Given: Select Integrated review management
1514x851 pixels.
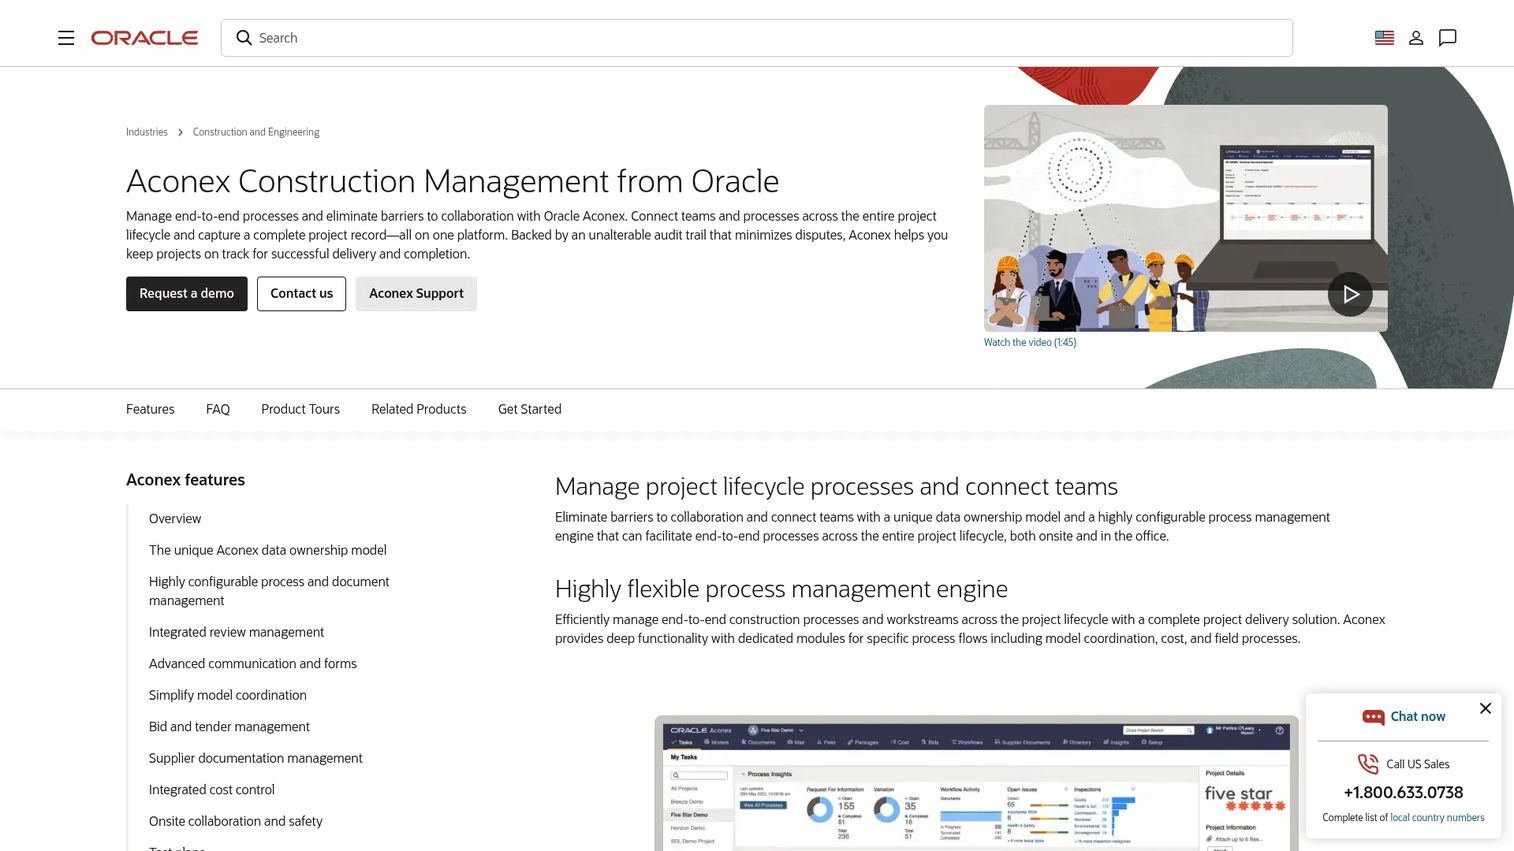Looking at the screenshot, I should 236,632.
